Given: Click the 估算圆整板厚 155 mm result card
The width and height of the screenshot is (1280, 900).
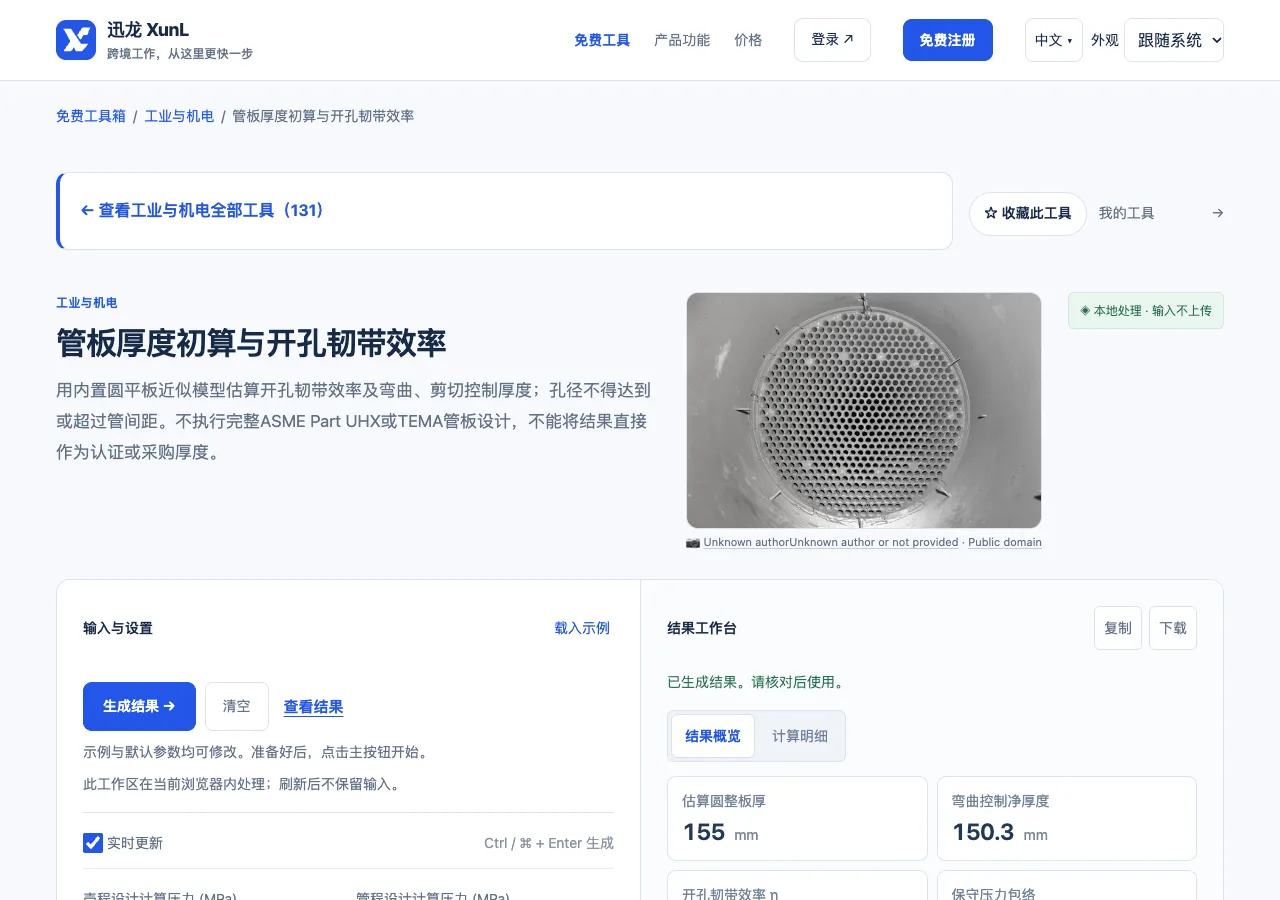Looking at the screenshot, I should pos(797,818).
